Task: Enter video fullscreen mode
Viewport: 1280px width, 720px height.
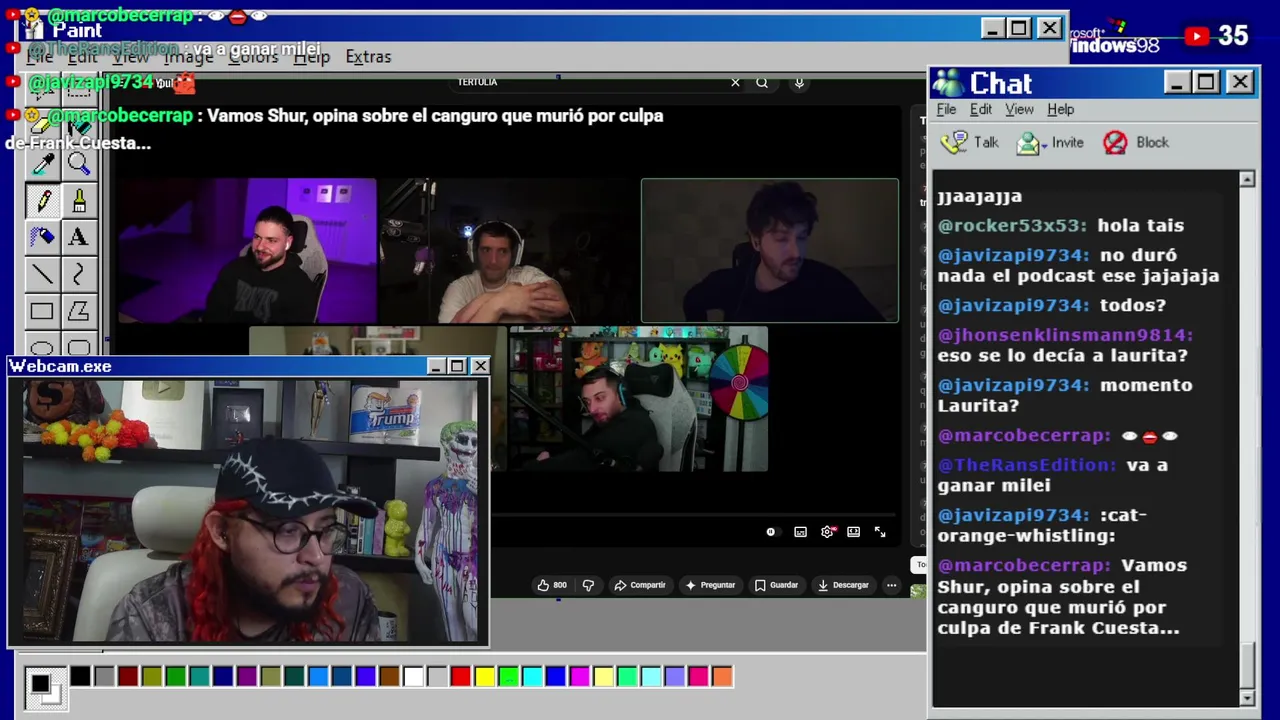Action: (880, 532)
